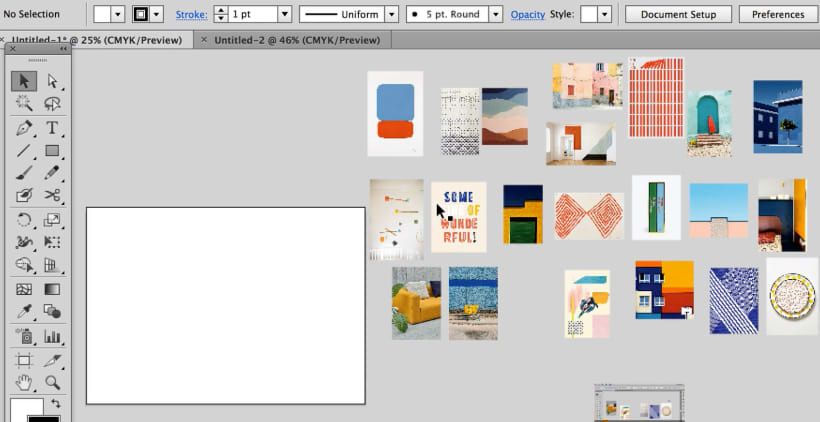Select the Rotate tool
This screenshot has width=820, height=422.
pos(24,220)
